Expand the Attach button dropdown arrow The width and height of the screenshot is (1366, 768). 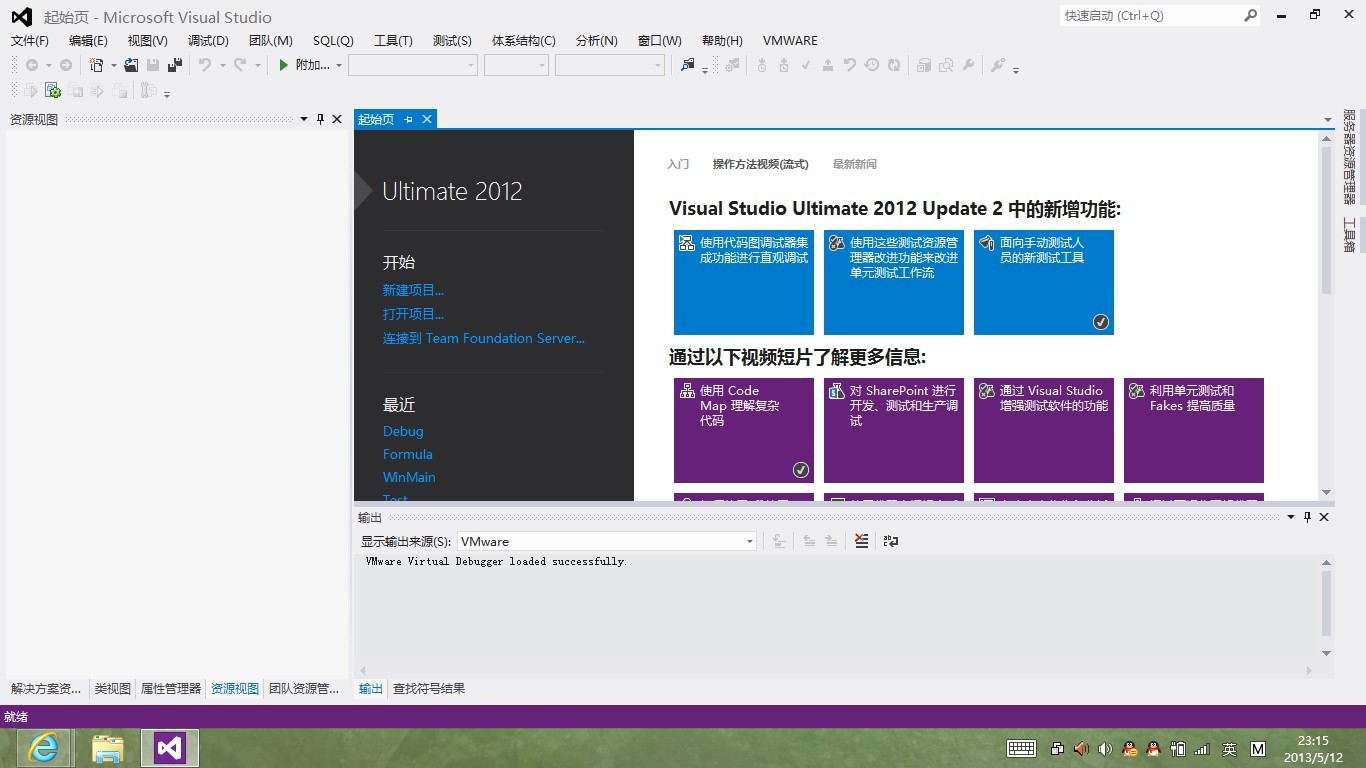339,65
